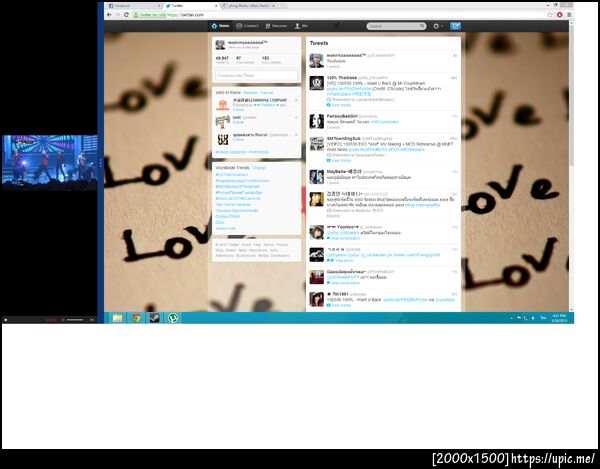Open the Me profile page
The width and height of the screenshot is (600, 469).
click(301, 26)
